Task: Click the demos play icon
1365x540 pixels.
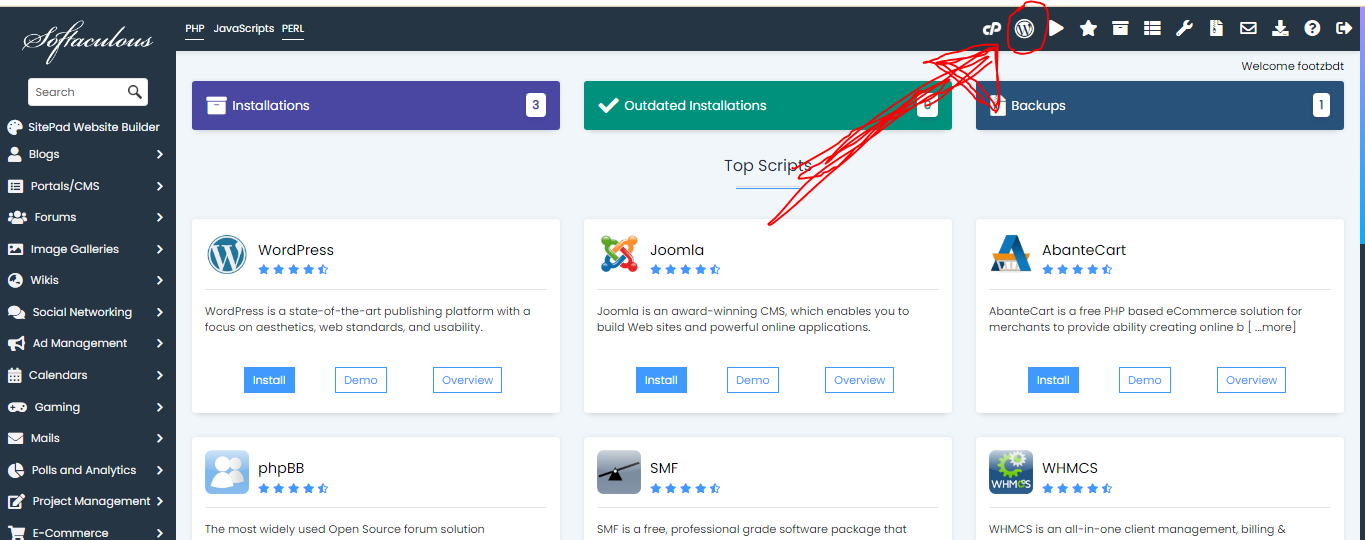Action: coord(1056,29)
